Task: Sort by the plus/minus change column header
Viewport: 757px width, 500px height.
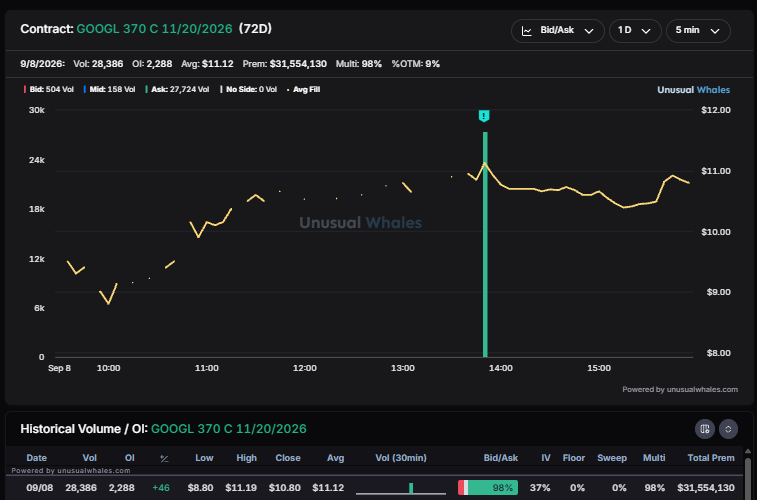Action: (164, 458)
